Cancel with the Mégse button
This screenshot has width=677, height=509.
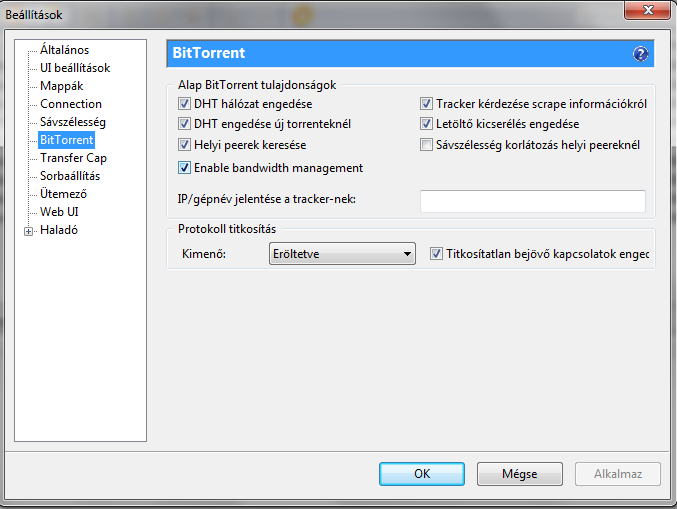coord(519,474)
